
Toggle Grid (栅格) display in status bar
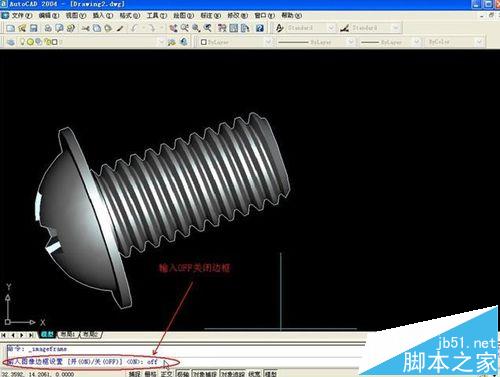[x=150, y=374]
